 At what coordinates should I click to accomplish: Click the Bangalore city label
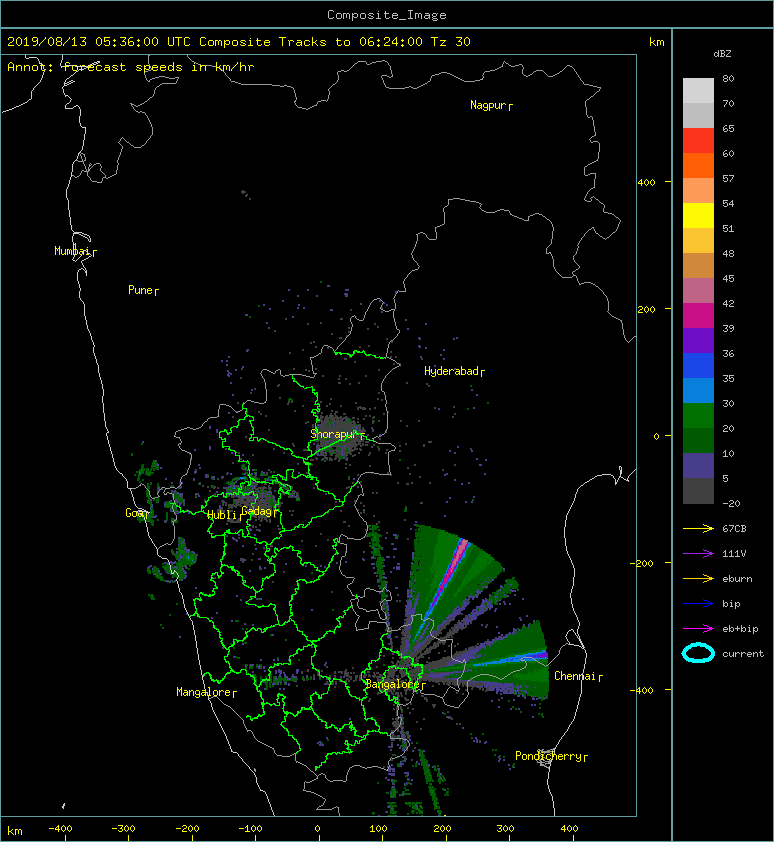393,684
